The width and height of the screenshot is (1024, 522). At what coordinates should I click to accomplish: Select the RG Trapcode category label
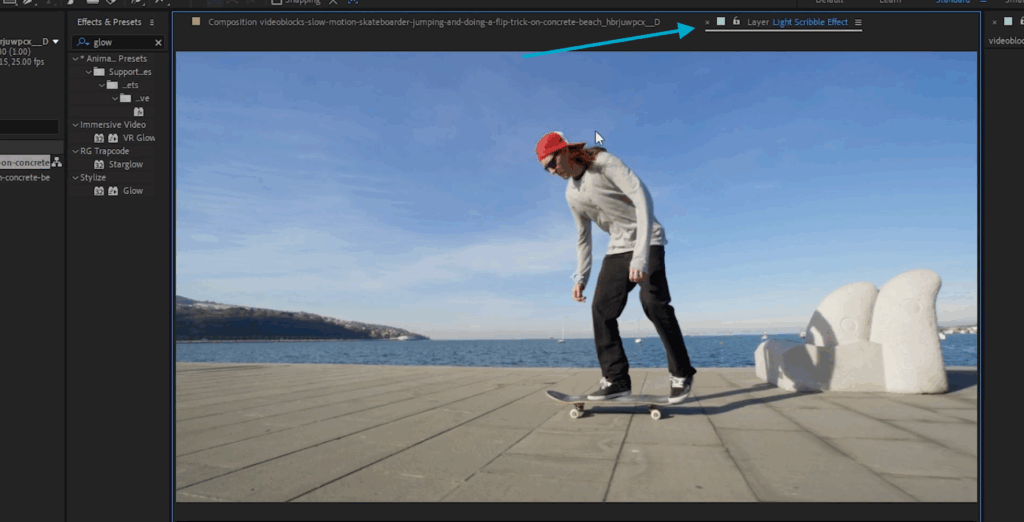pos(104,151)
